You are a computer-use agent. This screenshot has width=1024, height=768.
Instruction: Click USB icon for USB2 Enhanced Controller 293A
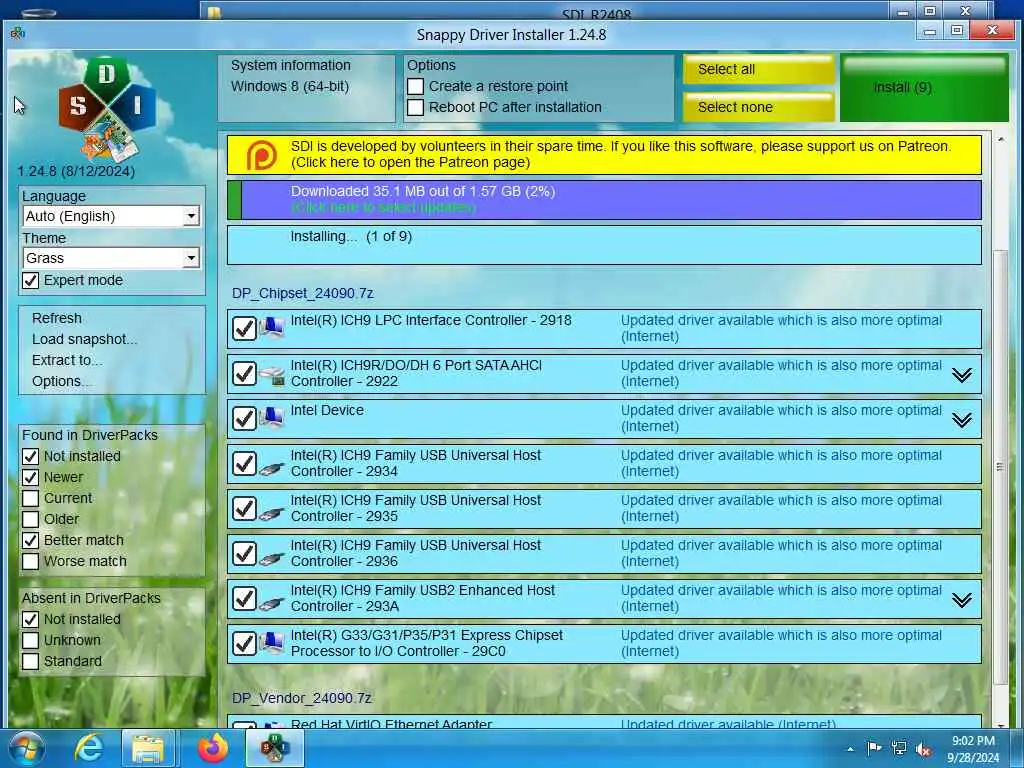(271, 602)
